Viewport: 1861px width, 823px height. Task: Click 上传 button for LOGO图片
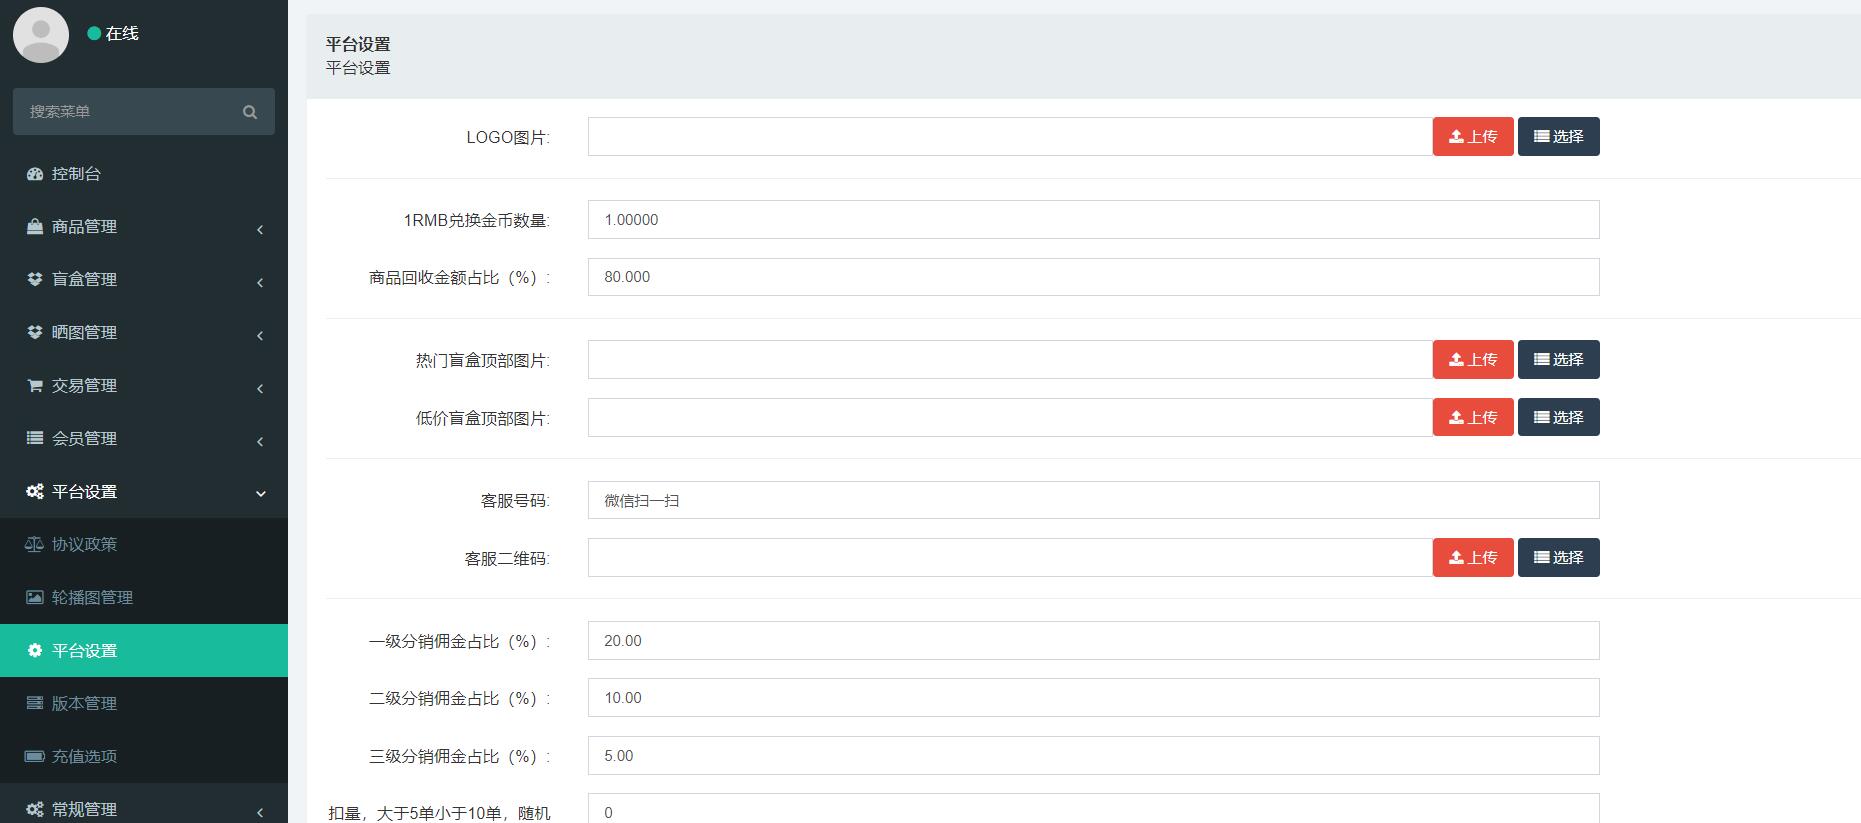[x=1472, y=137]
